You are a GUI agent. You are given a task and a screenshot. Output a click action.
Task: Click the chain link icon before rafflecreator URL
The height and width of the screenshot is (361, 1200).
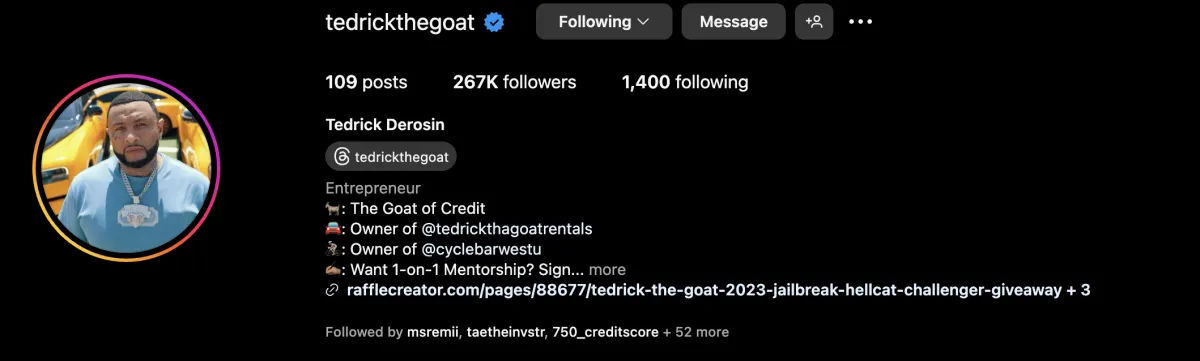click(332, 290)
